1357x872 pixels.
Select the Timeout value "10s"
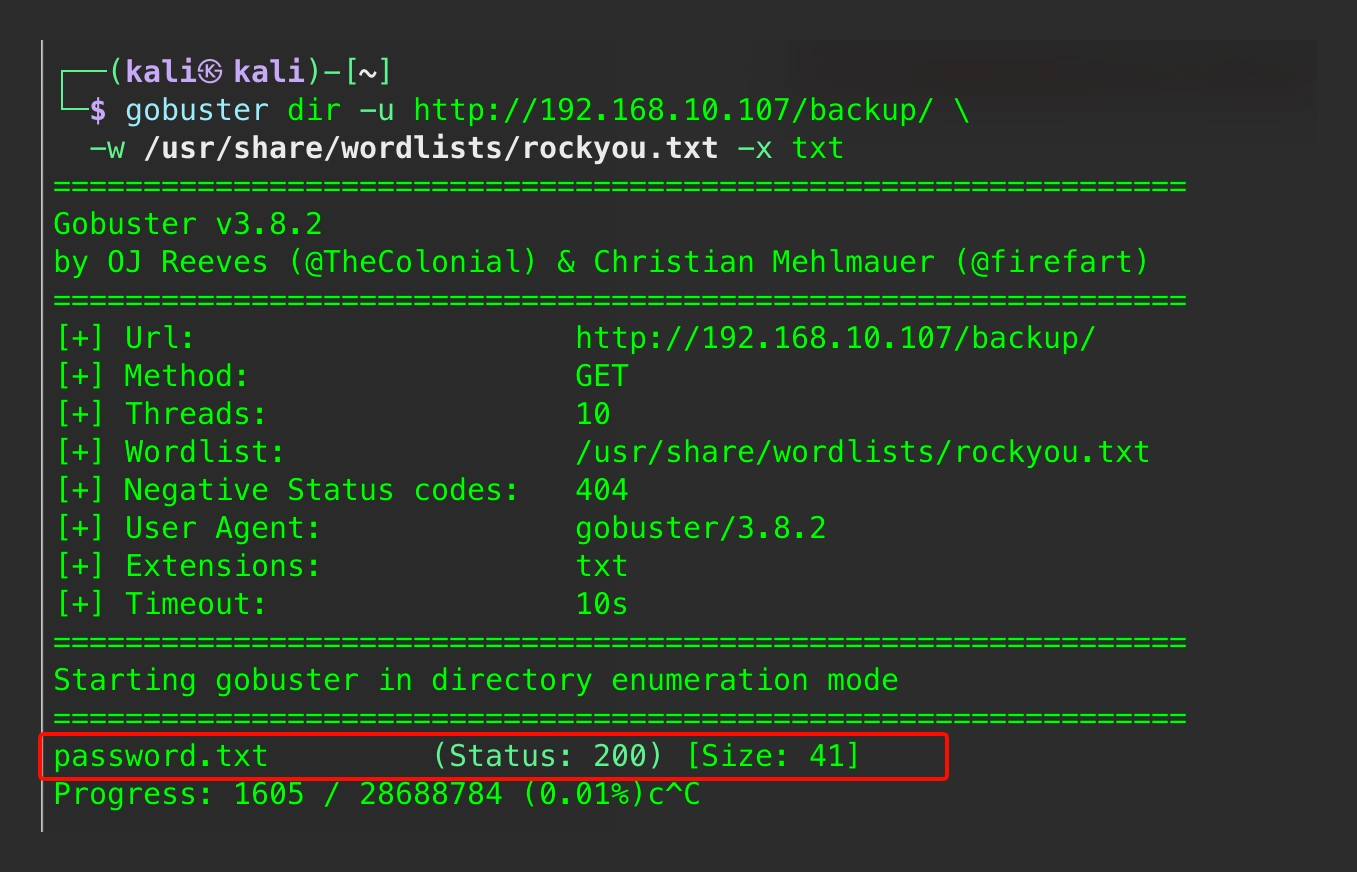[602, 604]
